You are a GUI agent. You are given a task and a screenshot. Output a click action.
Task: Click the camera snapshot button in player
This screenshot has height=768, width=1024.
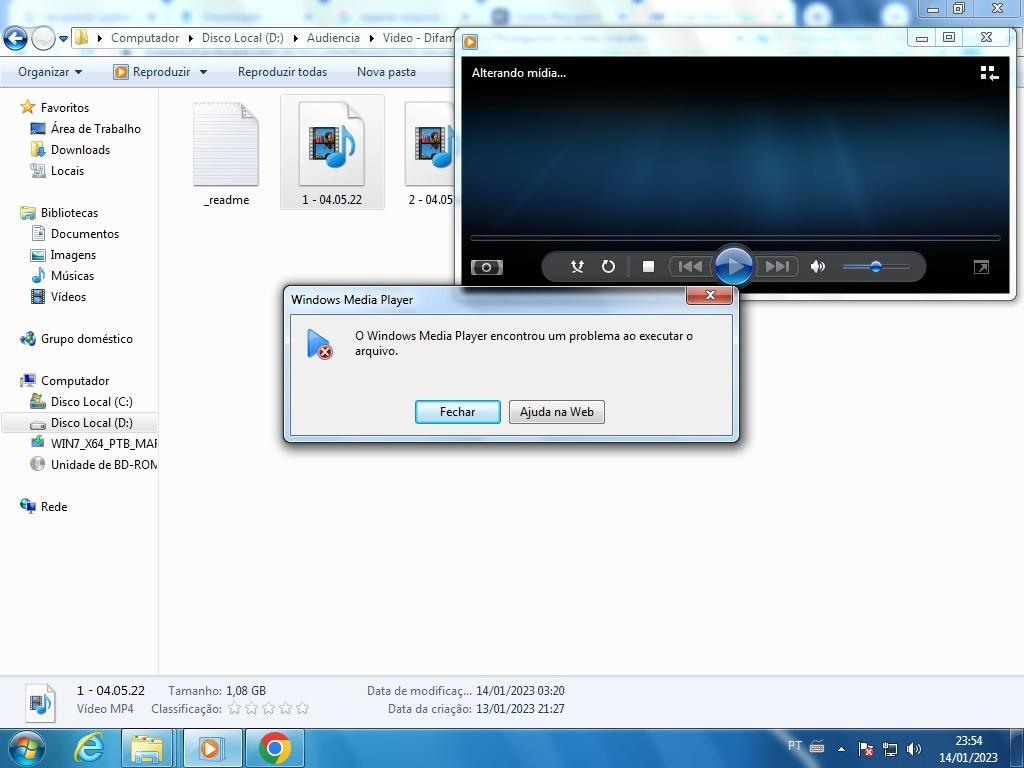click(x=487, y=267)
